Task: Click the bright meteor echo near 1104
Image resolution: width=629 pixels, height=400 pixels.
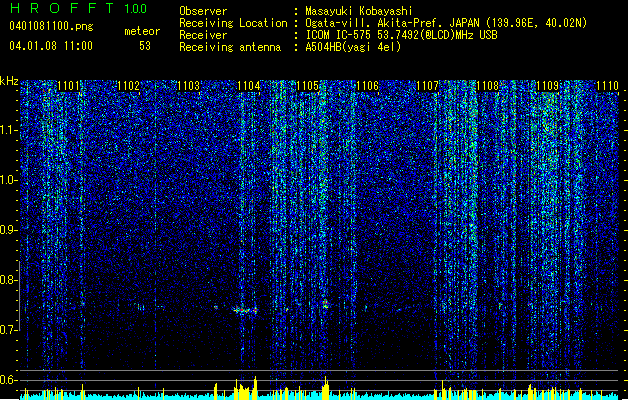Action: click(x=245, y=310)
